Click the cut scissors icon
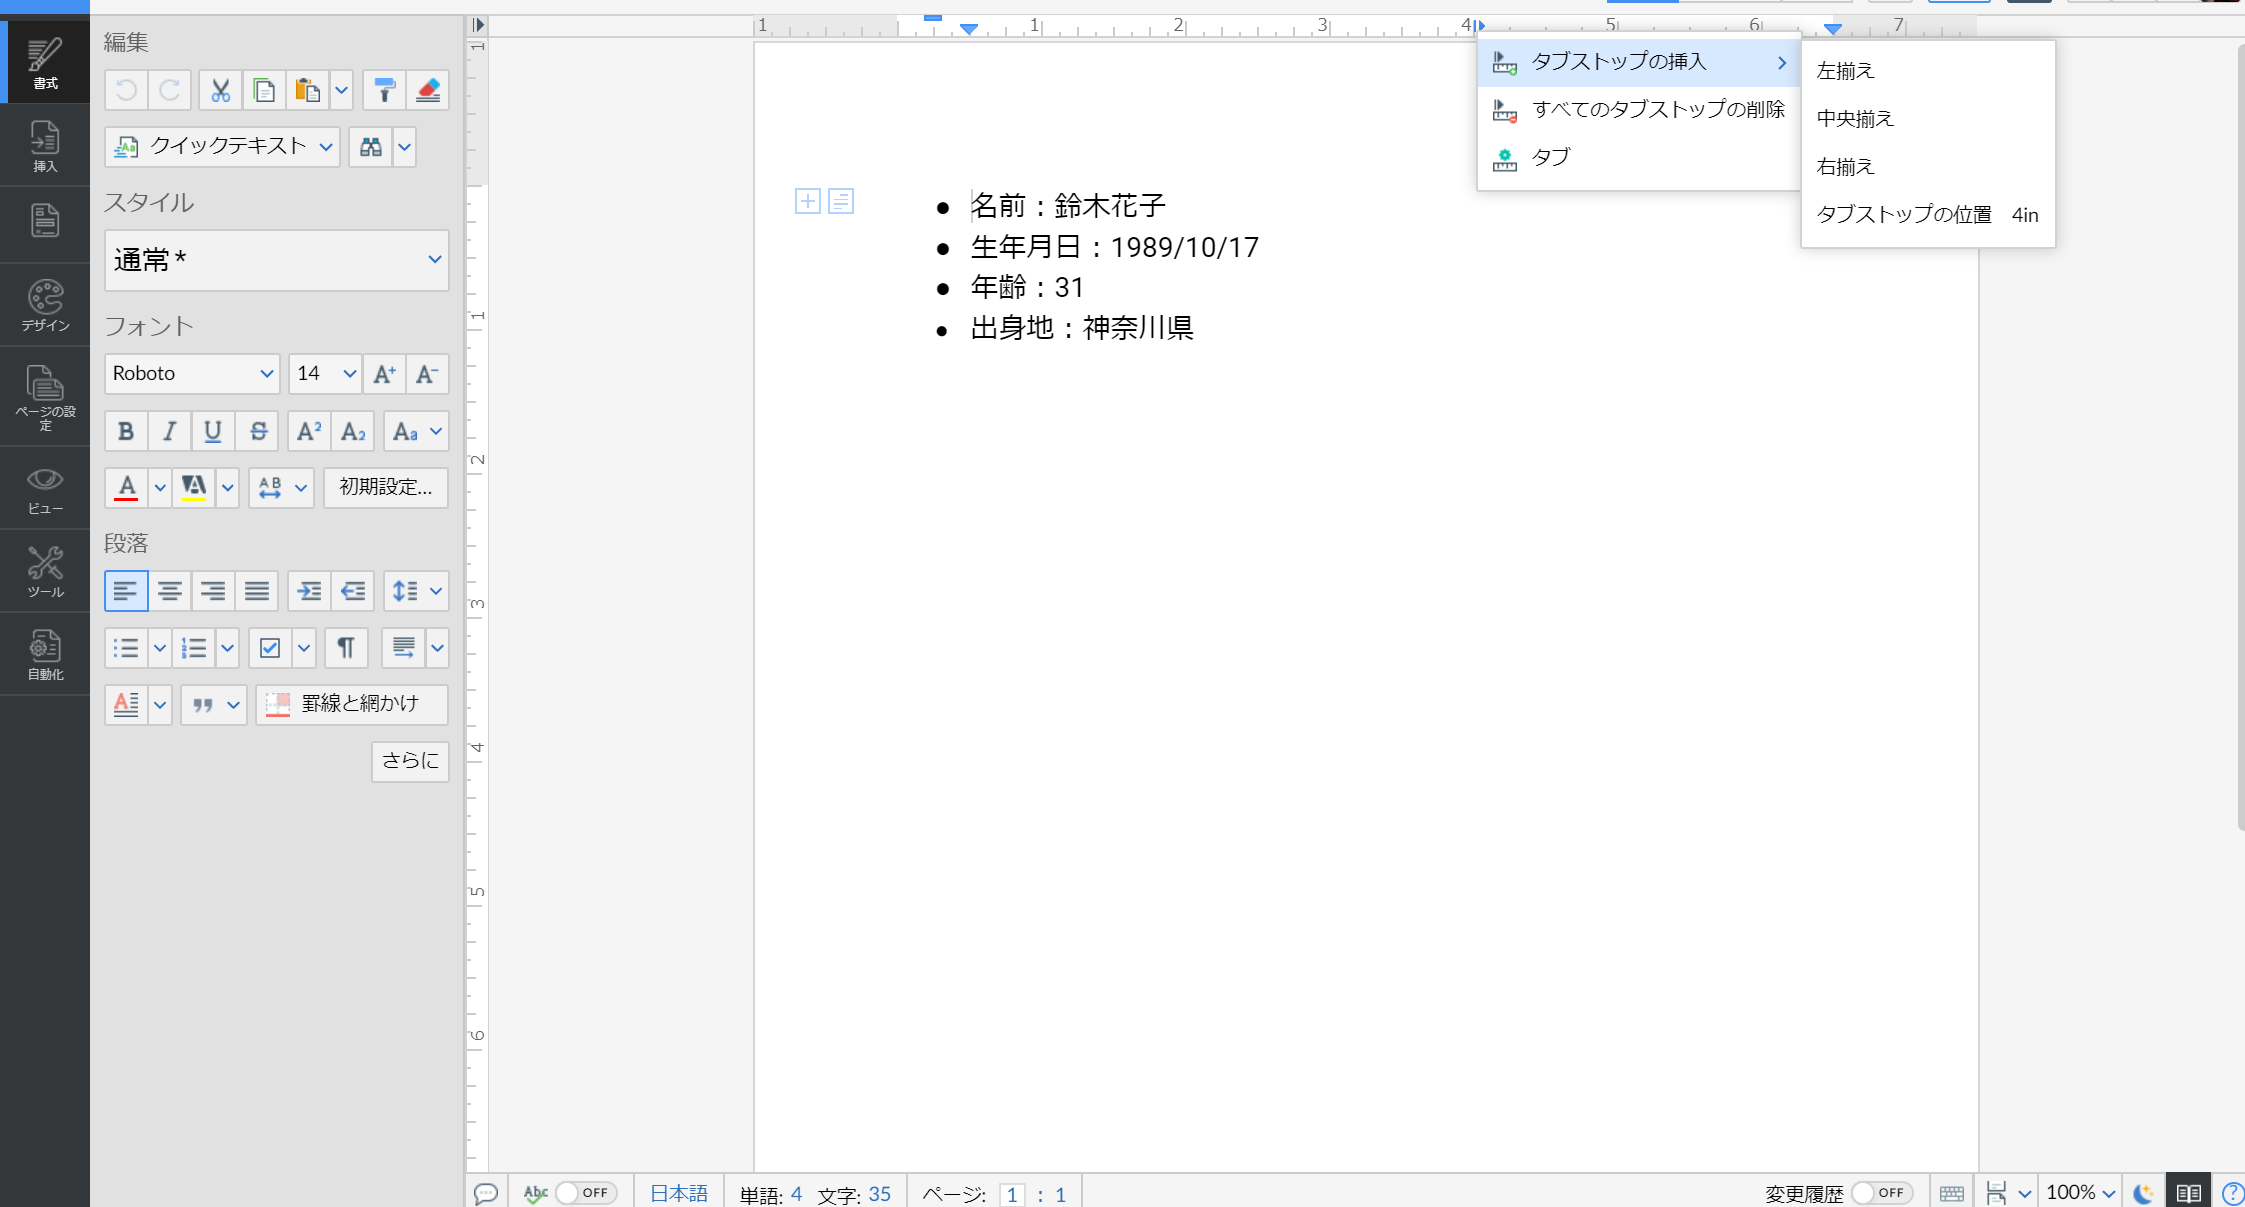Screen dimensions: 2245x1207 220,91
